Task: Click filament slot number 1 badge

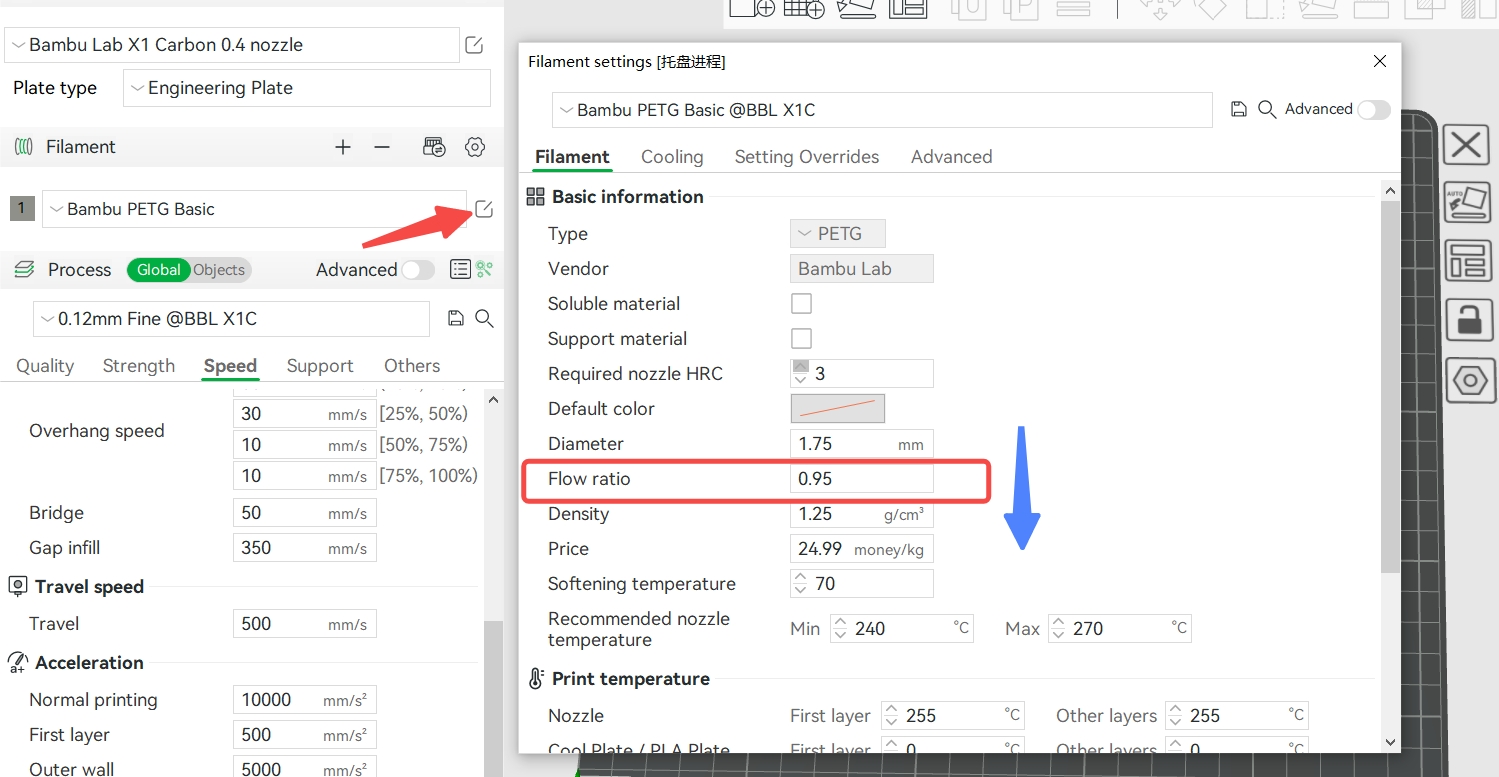Action: (22, 209)
